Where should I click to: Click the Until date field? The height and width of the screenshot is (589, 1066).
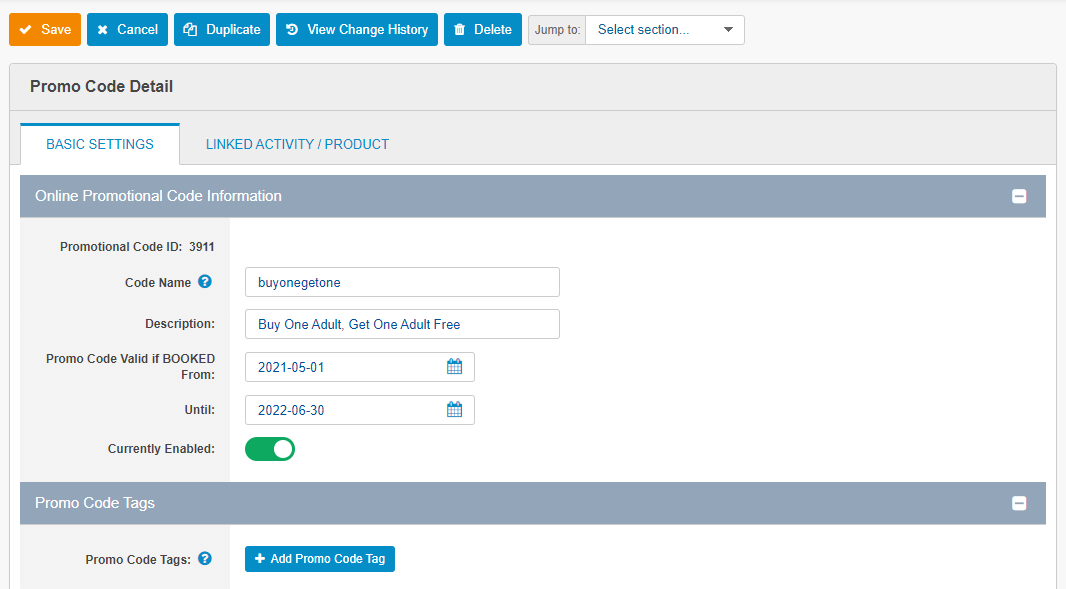pos(360,410)
